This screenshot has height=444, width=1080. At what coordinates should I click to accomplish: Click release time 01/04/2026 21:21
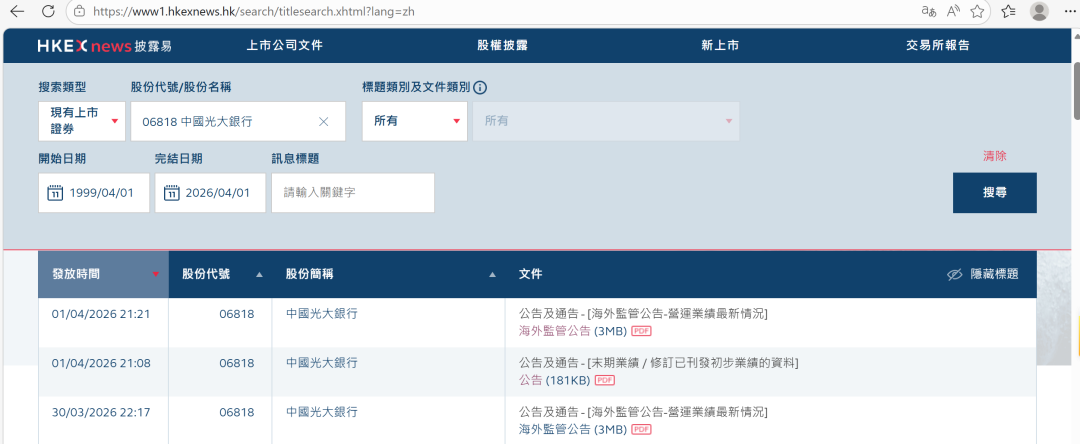coord(101,314)
